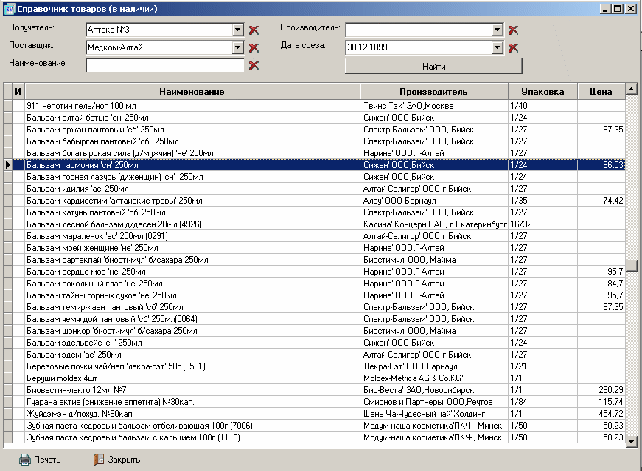642x471 pixels.
Task: Clear the date filter with red X
Action: (x=513, y=47)
